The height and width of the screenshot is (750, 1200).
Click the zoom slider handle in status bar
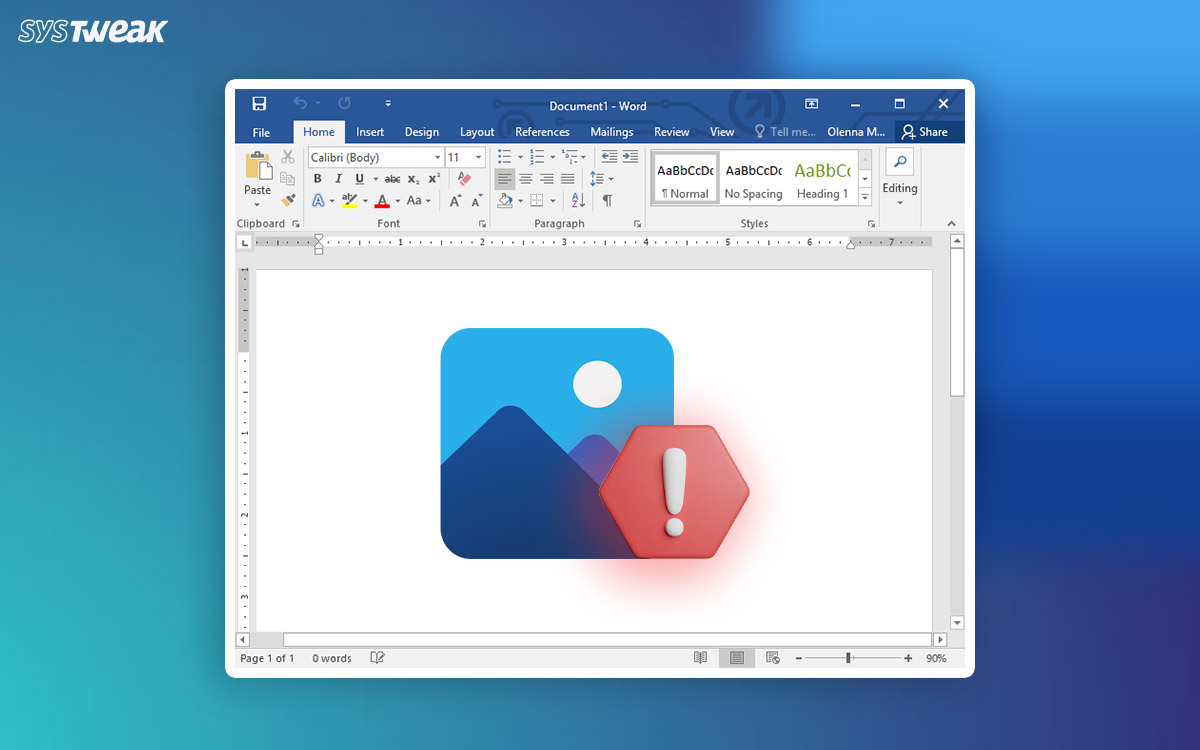pyautogui.click(x=848, y=658)
